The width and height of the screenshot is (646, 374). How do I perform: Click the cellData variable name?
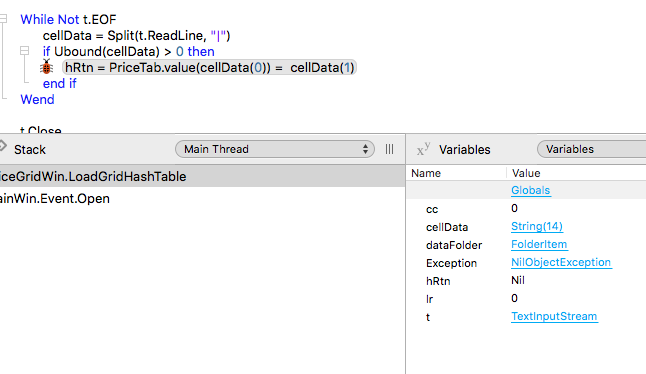point(447,227)
